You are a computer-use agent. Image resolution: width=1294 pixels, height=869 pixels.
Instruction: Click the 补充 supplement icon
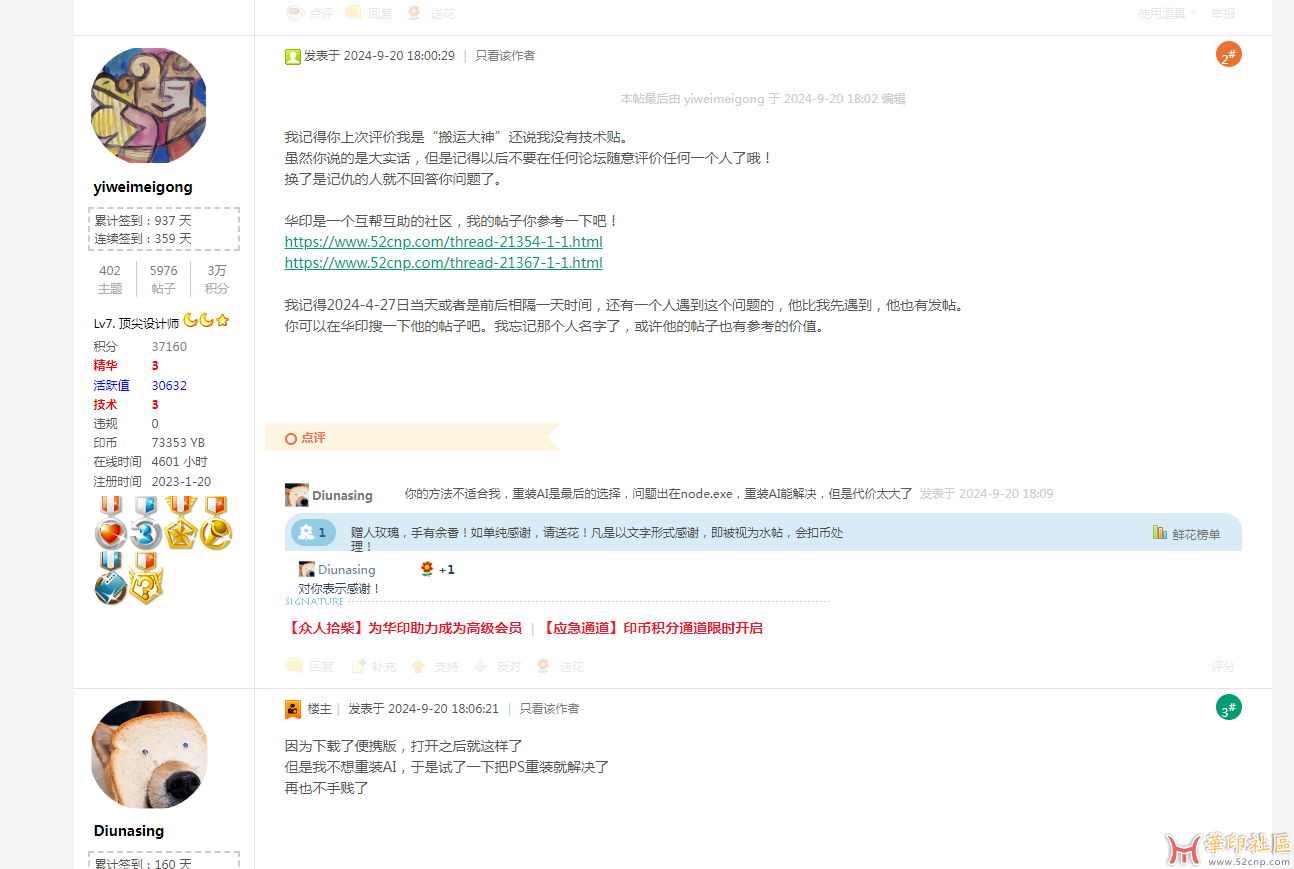click(358, 666)
